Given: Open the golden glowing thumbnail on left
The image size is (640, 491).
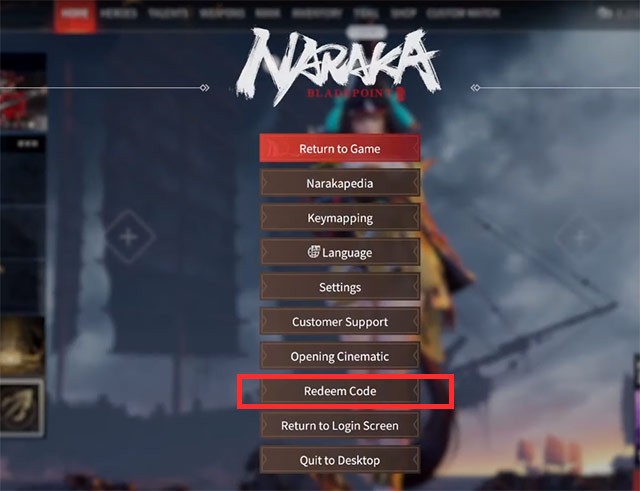Looking at the screenshot, I should [22, 346].
